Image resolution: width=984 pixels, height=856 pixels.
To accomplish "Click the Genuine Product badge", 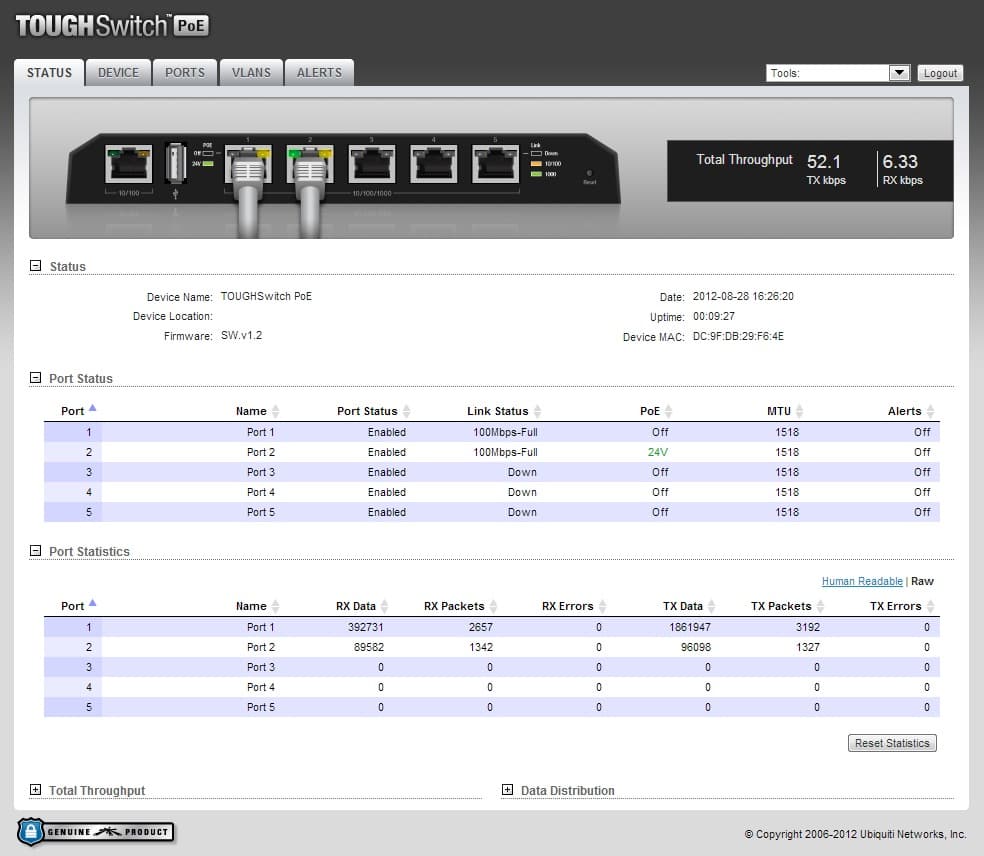I will click(x=95, y=832).
